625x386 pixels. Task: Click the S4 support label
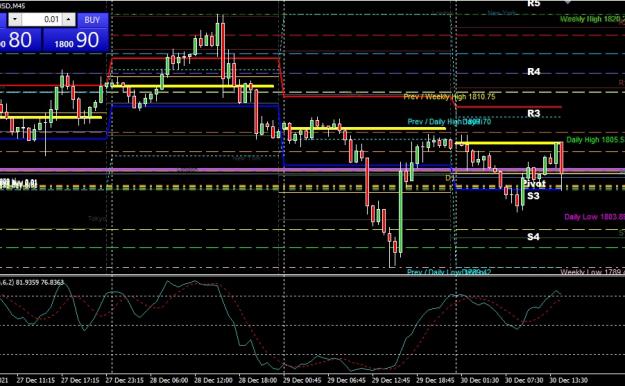[x=533, y=237]
